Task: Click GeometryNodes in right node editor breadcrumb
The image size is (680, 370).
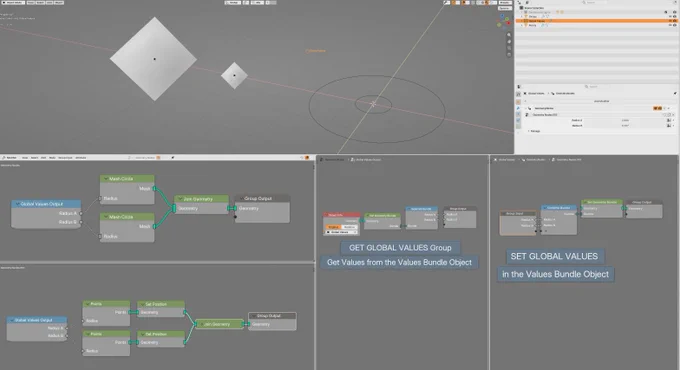Action: [536, 160]
